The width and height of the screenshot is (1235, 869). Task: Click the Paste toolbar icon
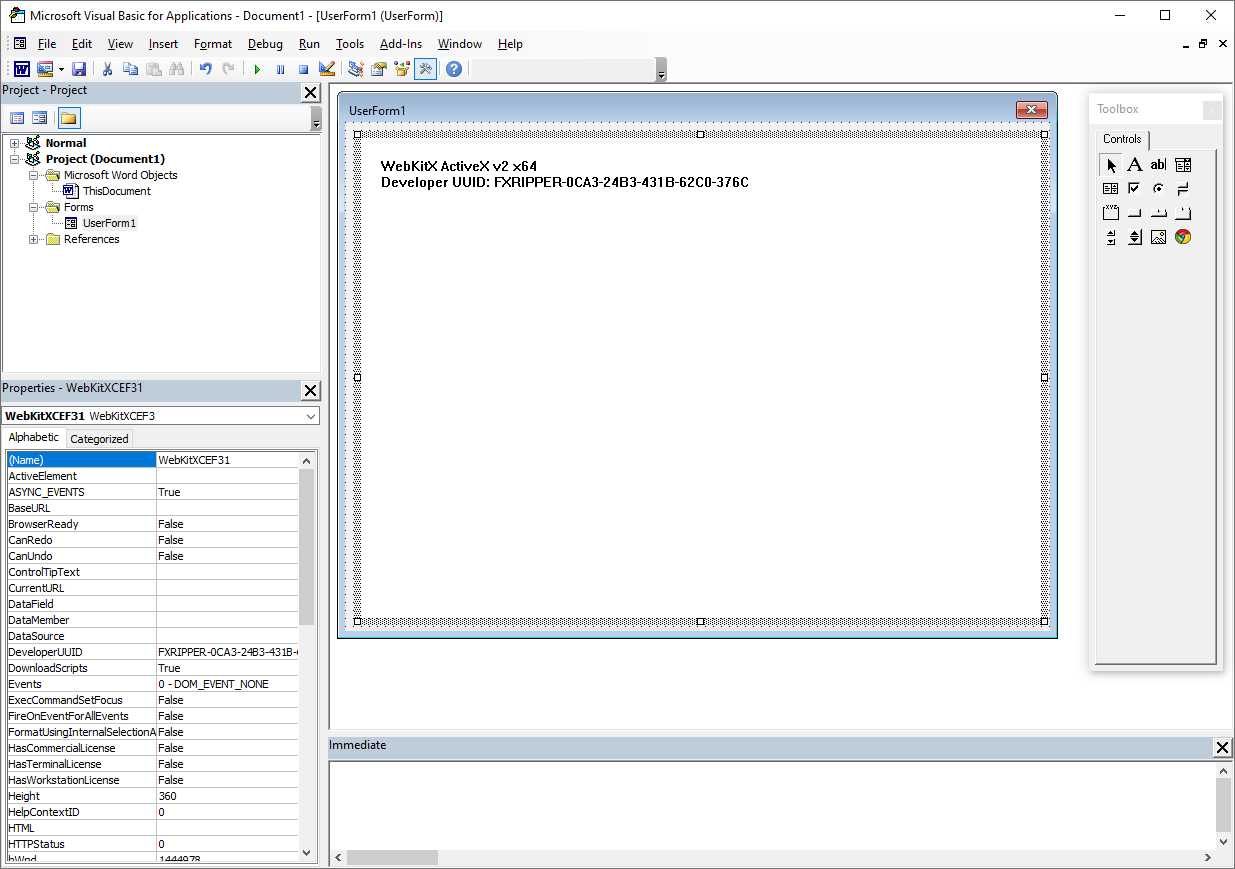(153, 69)
